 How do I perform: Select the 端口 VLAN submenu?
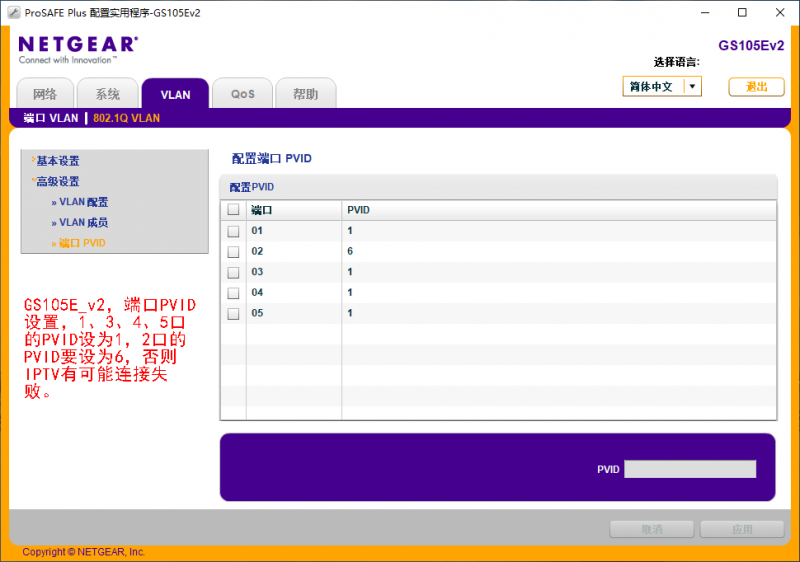(51, 118)
